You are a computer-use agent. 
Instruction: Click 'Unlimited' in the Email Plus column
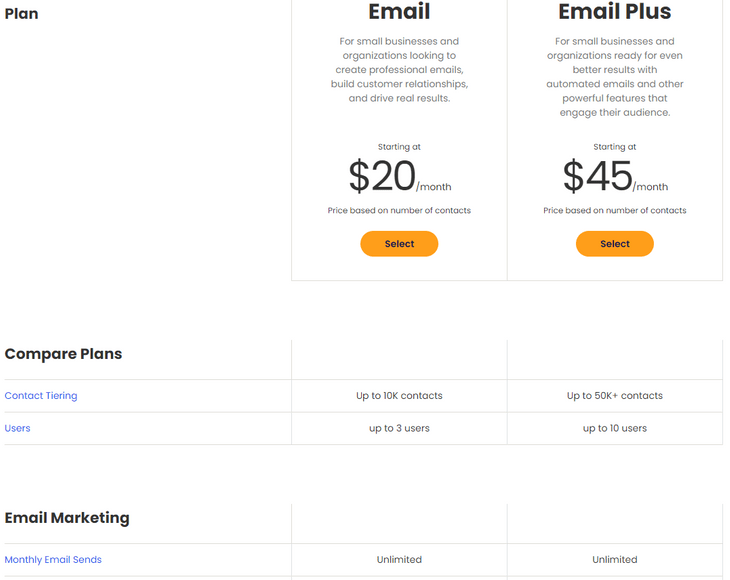tap(614, 560)
